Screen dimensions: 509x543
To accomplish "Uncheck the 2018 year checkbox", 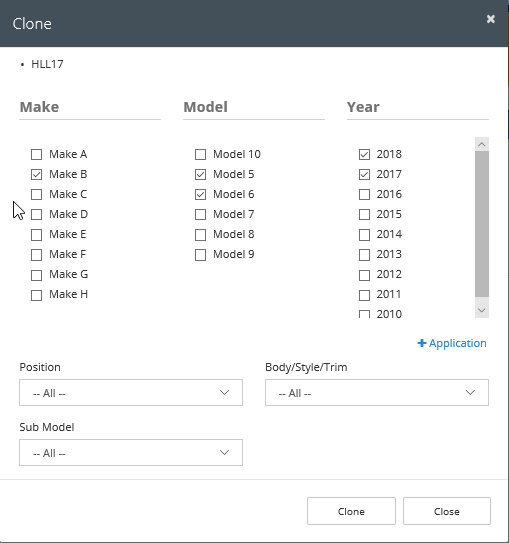I will tap(364, 154).
